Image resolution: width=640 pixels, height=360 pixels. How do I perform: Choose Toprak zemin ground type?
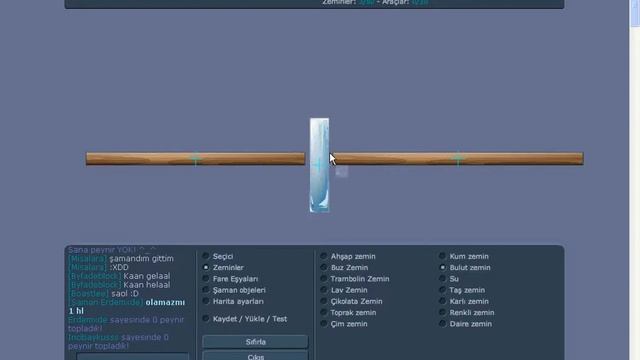tap(324, 312)
